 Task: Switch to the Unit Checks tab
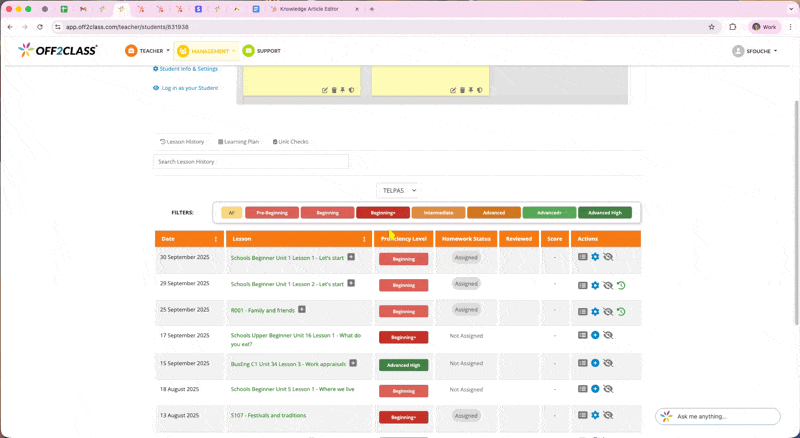291,142
